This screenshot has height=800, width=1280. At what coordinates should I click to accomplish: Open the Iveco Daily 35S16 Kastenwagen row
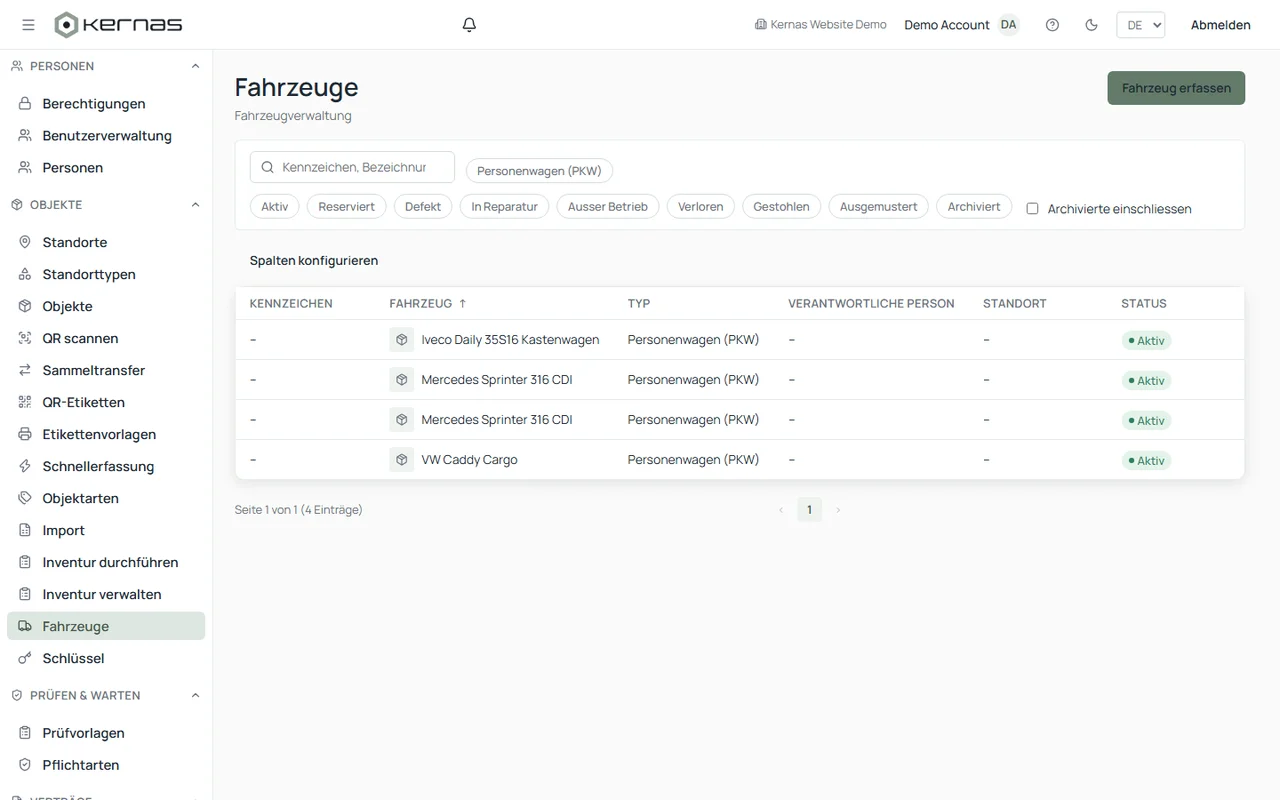(x=740, y=340)
